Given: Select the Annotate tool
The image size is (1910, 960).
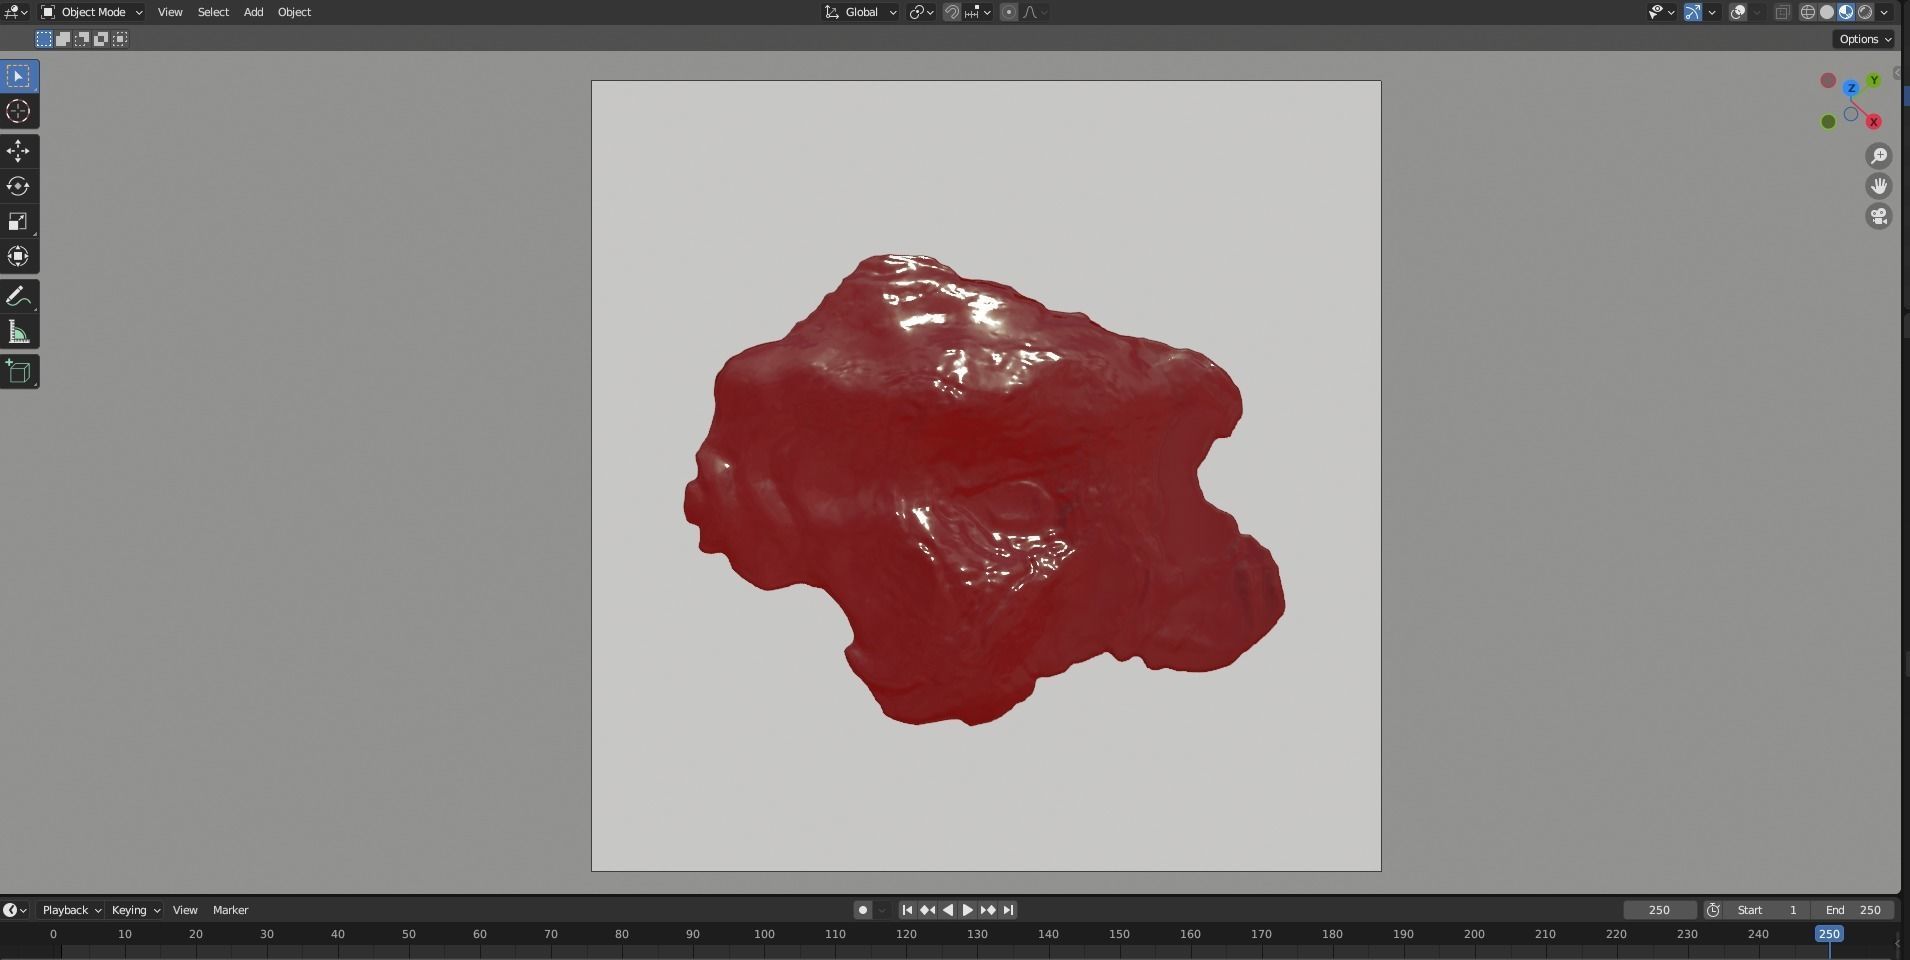Looking at the screenshot, I should [x=19, y=297].
